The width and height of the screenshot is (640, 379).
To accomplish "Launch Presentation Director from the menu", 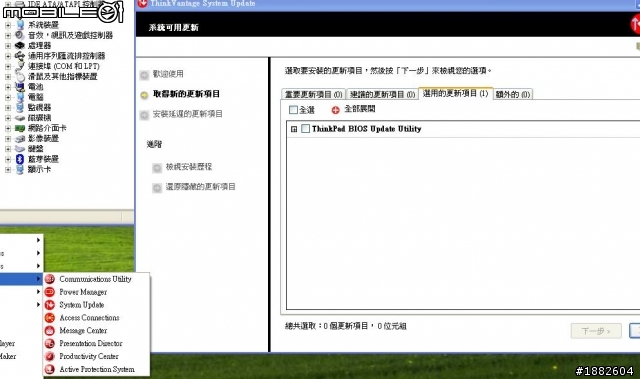I will click(x=91, y=344).
